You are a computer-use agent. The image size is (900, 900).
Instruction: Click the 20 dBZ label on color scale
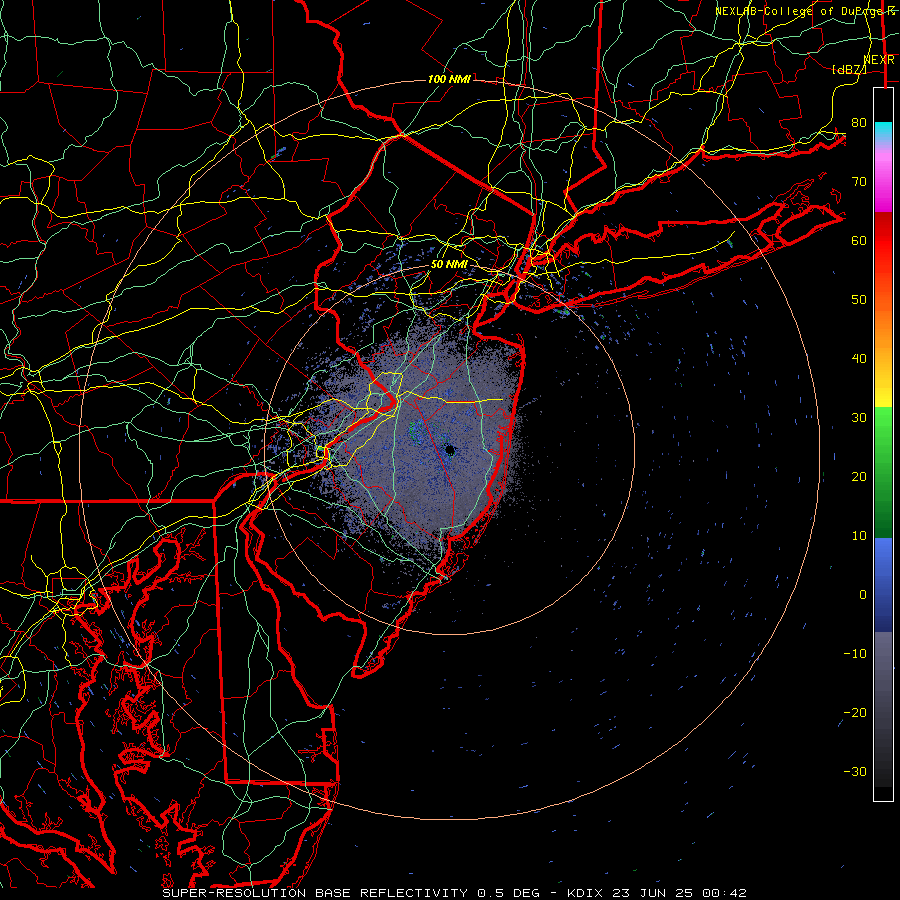click(859, 477)
